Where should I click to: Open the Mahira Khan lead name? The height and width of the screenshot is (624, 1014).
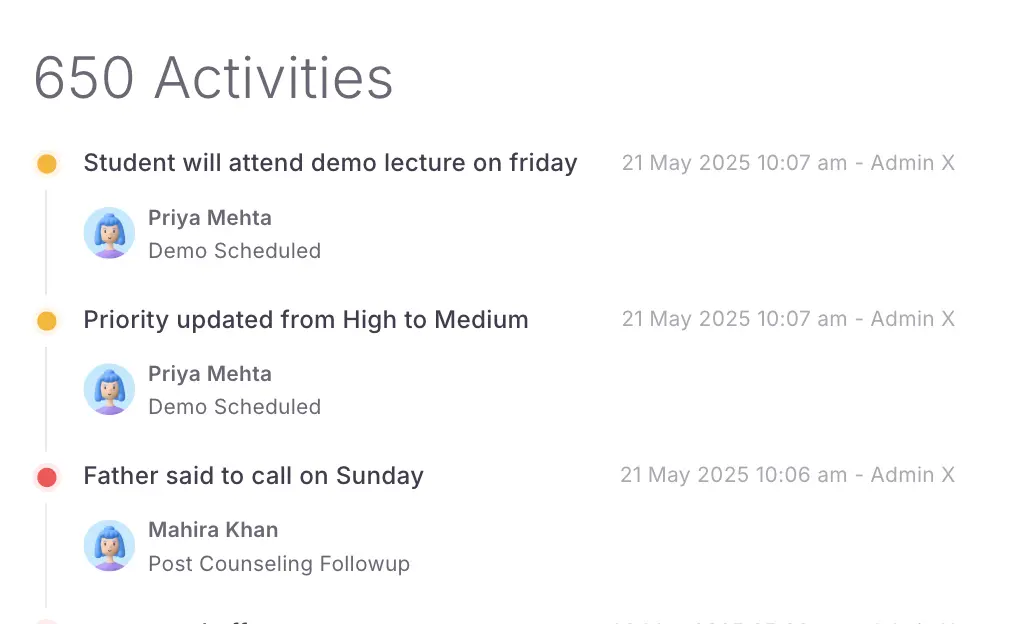click(x=213, y=530)
